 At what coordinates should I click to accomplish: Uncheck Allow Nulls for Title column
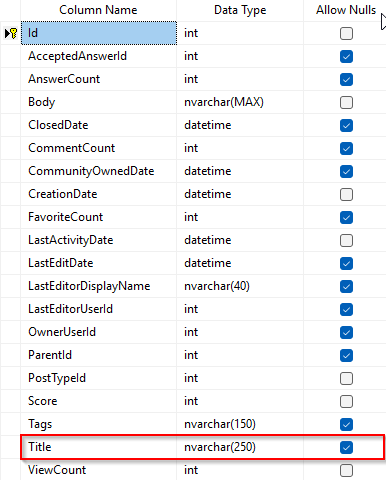tap(346, 447)
